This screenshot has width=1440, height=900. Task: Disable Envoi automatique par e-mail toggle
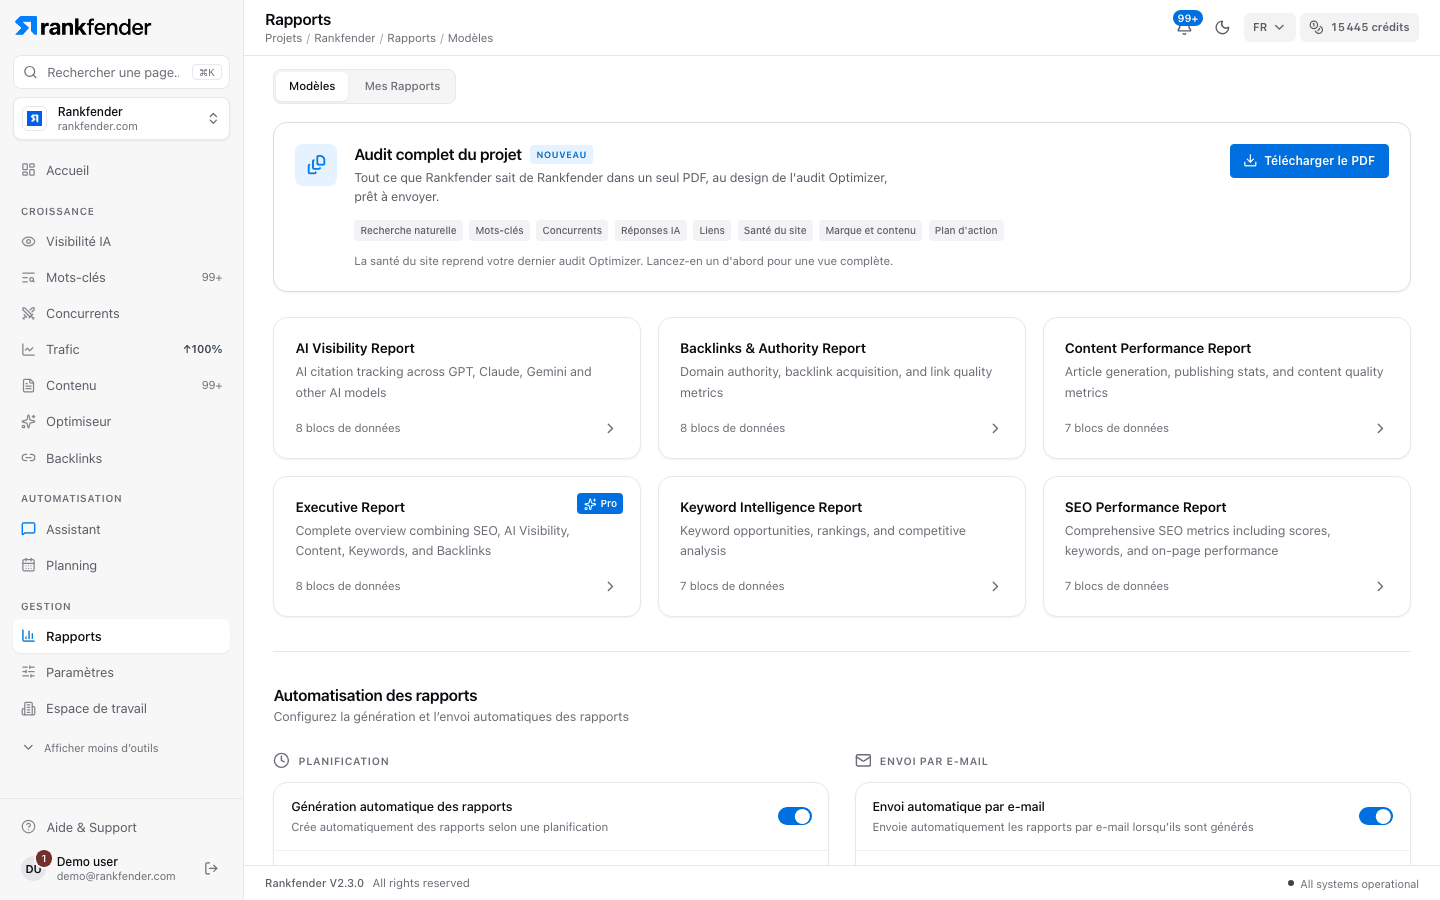coord(1376,816)
